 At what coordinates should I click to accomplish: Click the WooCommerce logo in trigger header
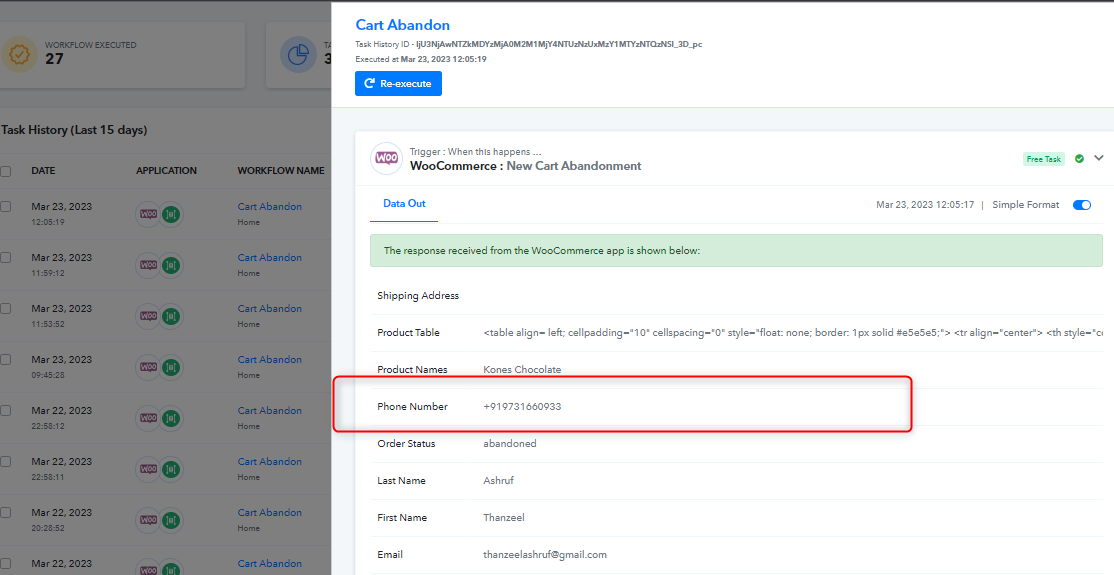386,158
